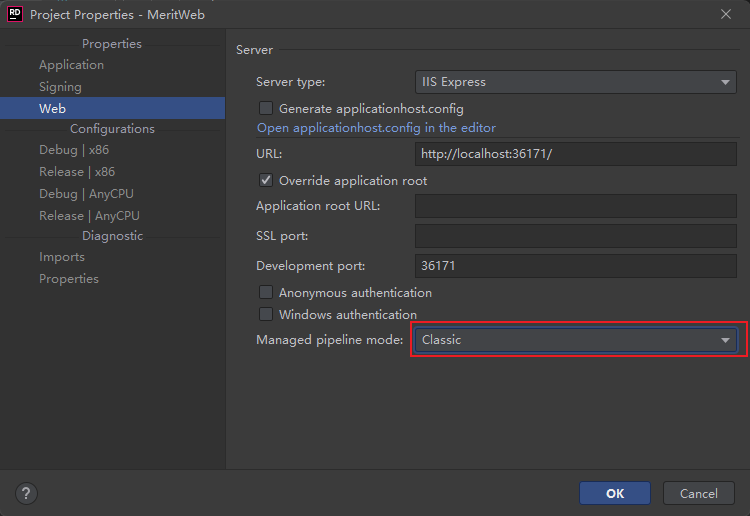The width and height of the screenshot is (750, 516).
Task: Select the Application properties page
Action: 71,65
